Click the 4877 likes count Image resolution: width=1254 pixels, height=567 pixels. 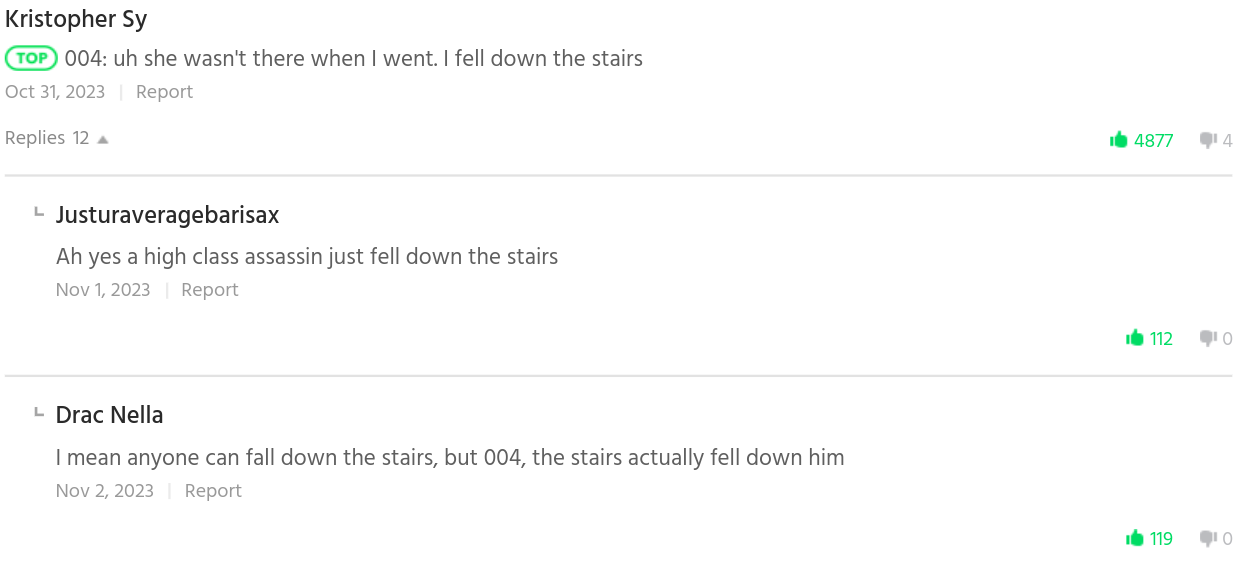pyautogui.click(x=1153, y=141)
